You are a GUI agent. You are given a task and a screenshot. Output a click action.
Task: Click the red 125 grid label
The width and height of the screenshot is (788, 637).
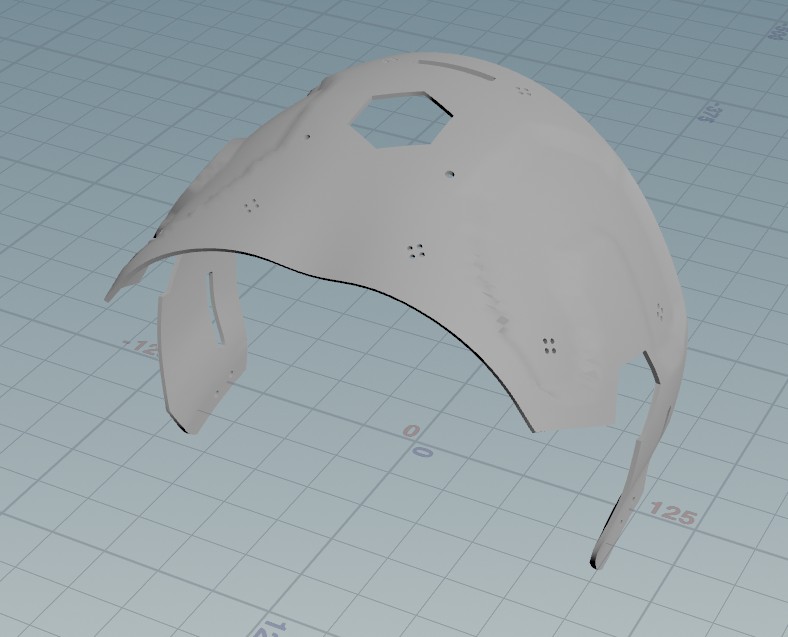click(673, 514)
